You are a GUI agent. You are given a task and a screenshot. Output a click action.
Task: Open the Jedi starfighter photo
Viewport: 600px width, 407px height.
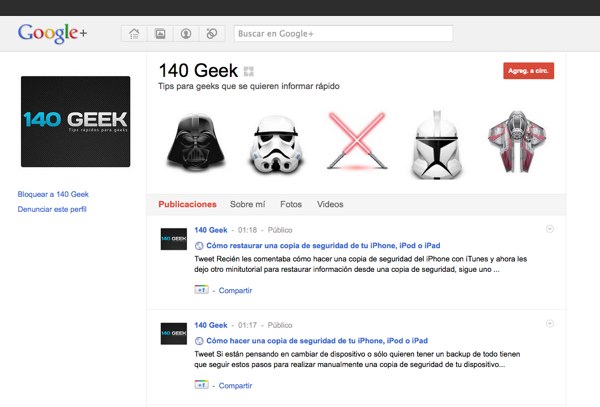pos(517,141)
